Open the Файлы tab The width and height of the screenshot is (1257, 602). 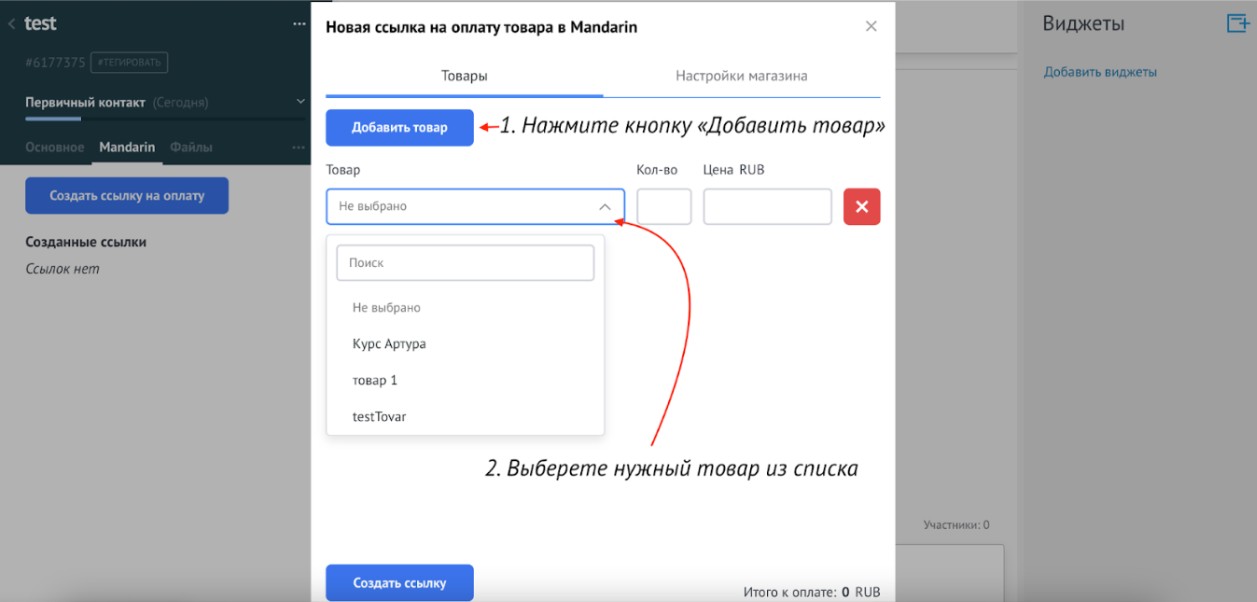pos(191,147)
